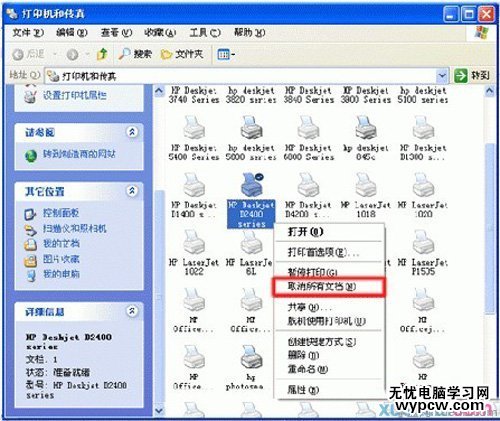Select the HP Deskjet D2400 series printer icon
This screenshot has width=500, height=421.
tap(252, 185)
